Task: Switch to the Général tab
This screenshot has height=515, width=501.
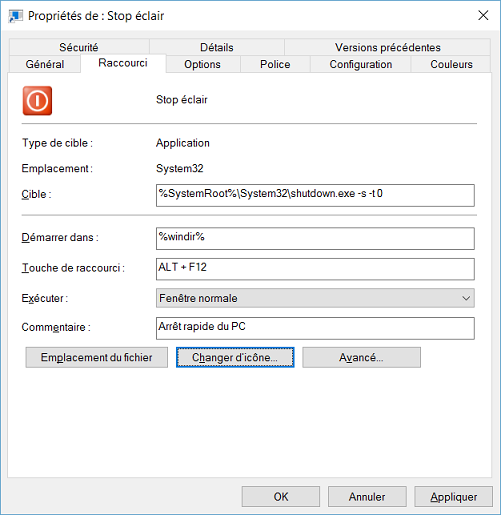Action: [45, 64]
